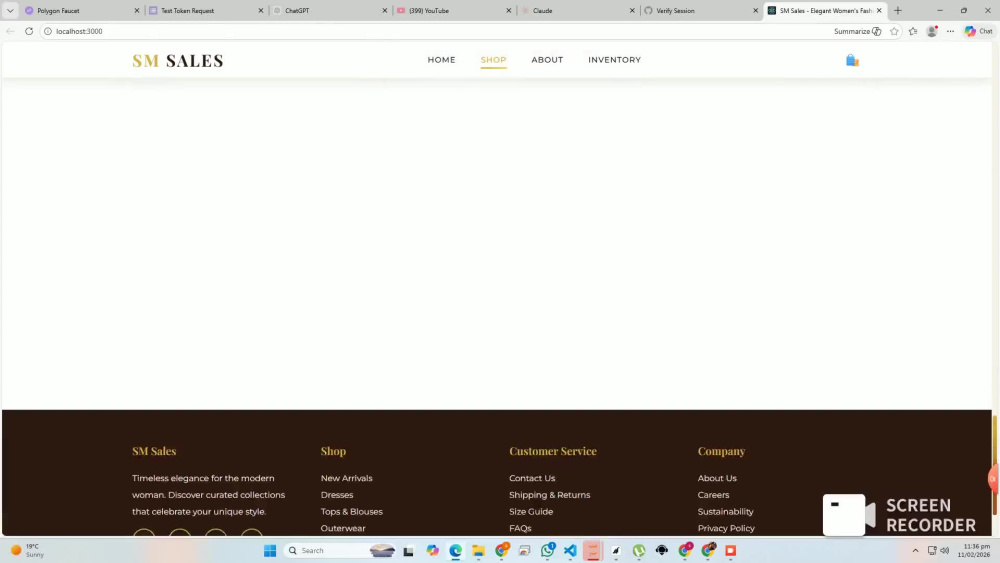Open the Copilot Chat button

978,31
